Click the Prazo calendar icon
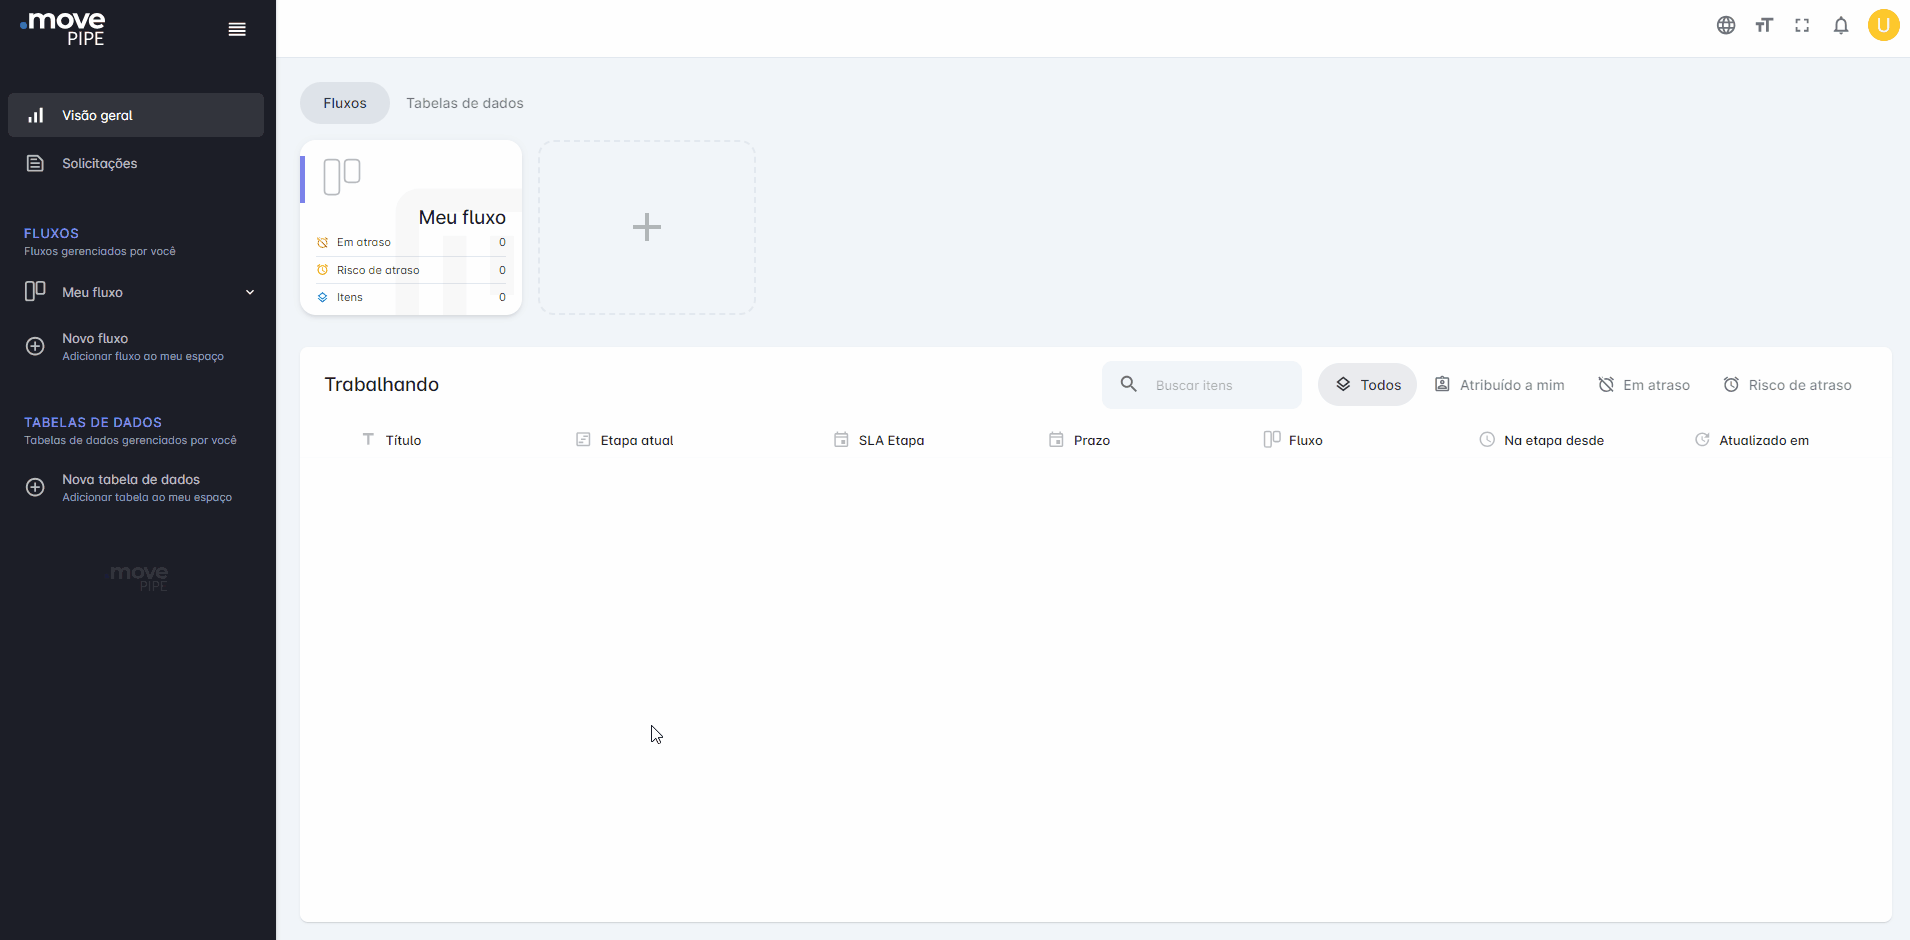Screen dimensions: 1910x940 (x=1056, y=439)
